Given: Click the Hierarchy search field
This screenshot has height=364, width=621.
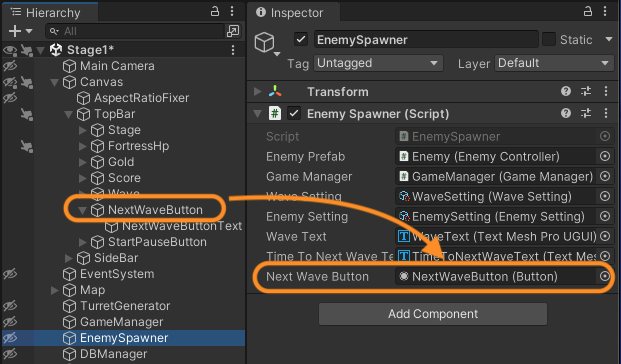Looking at the screenshot, I should click(135, 31).
